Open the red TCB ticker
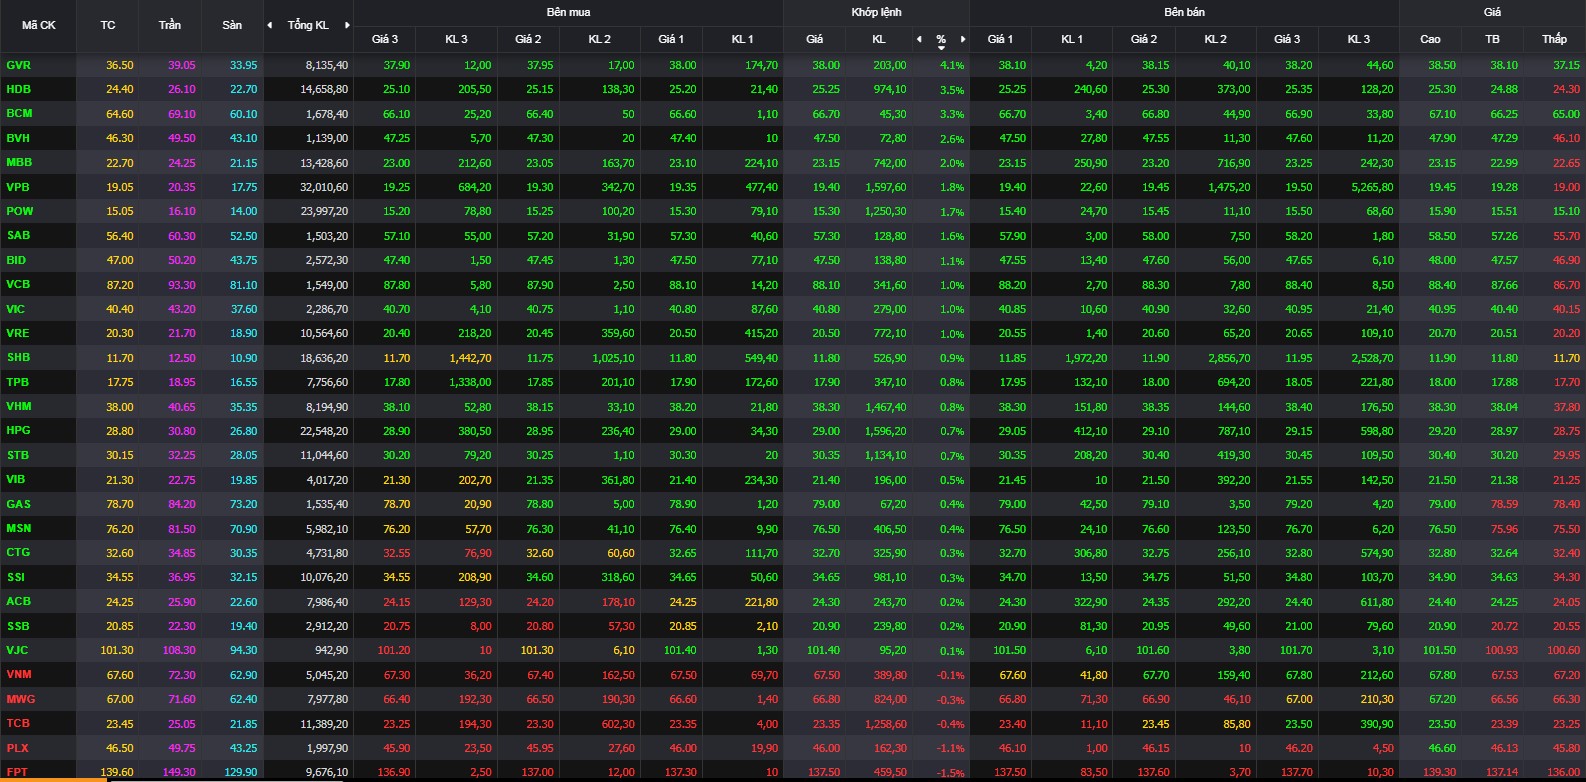This screenshot has width=1586, height=782. pos(18,723)
